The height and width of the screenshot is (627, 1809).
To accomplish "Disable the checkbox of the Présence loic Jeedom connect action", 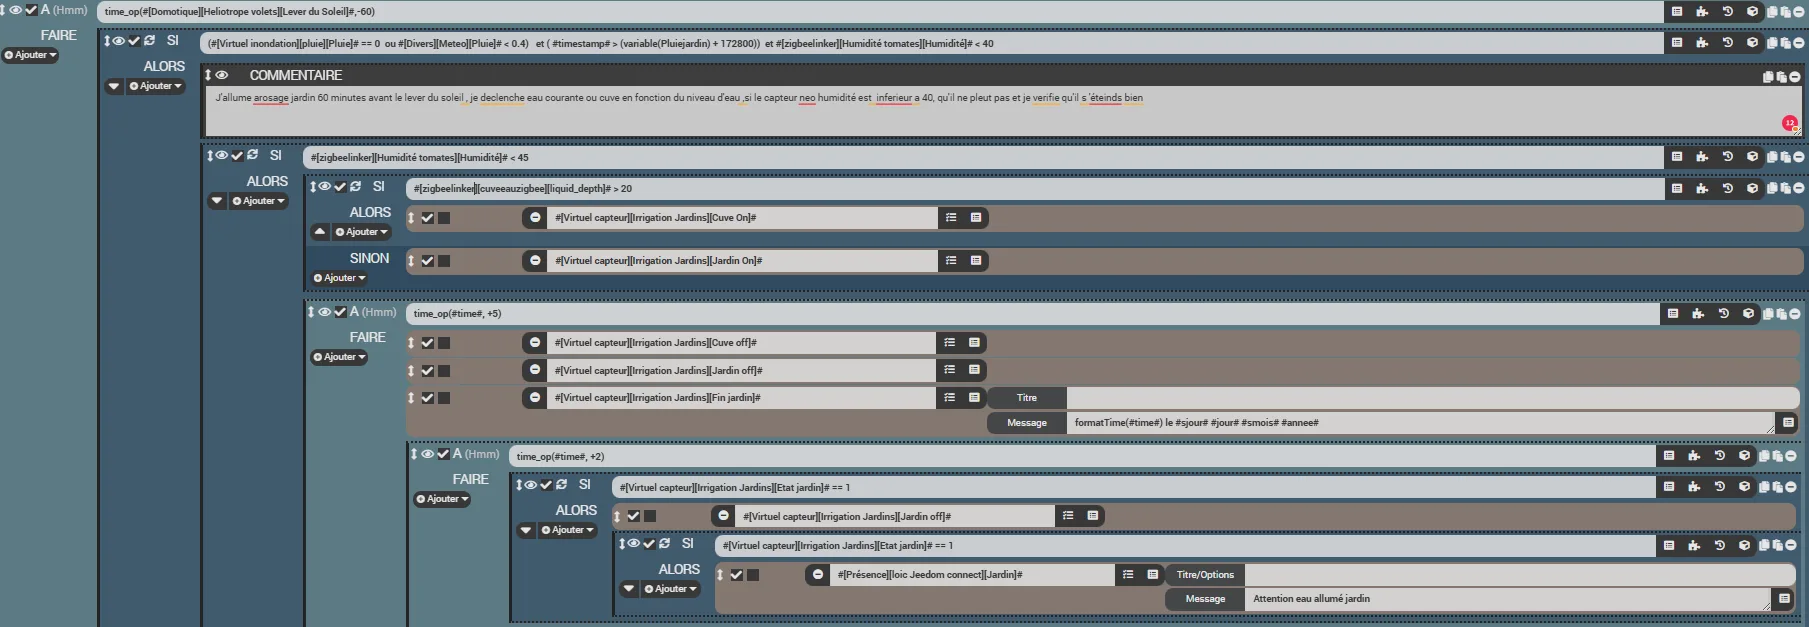I will [737, 575].
